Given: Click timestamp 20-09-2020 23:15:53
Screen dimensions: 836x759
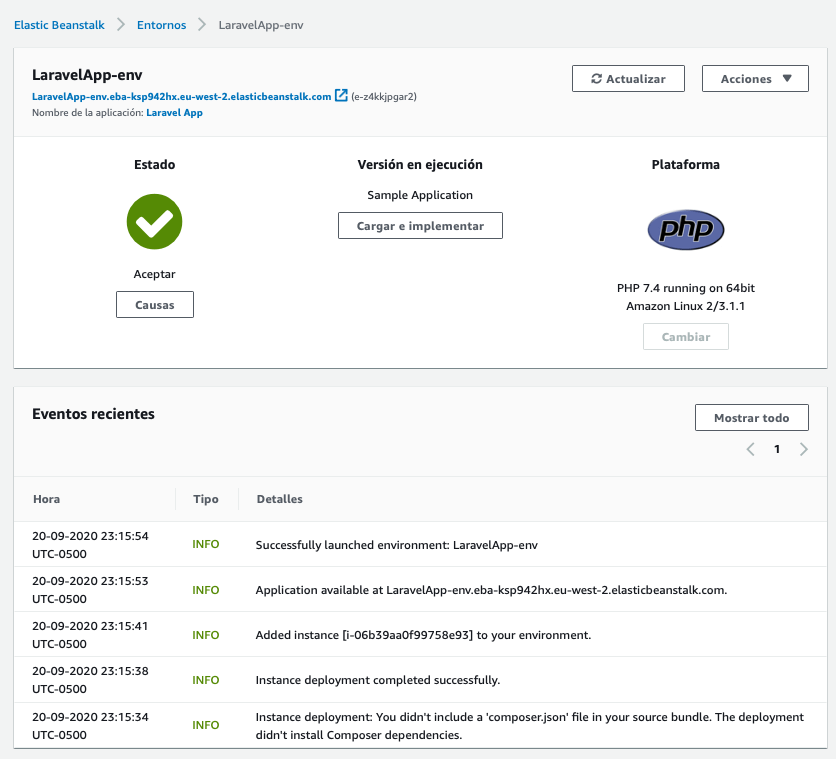Looking at the screenshot, I should 90,590.
